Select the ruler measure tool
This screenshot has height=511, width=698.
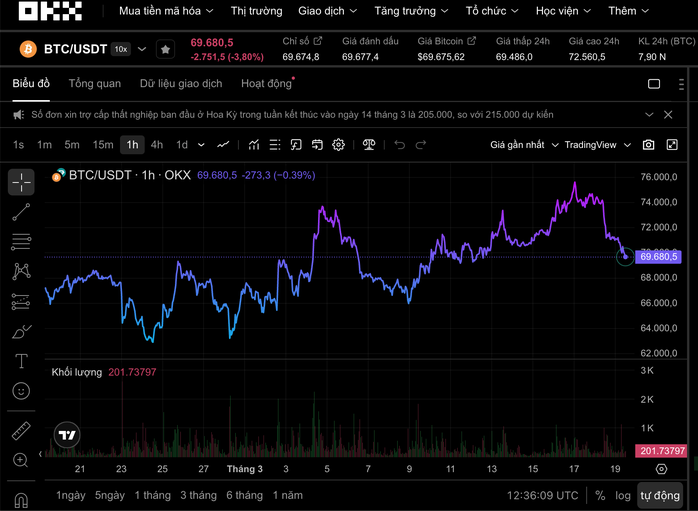(21, 431)
